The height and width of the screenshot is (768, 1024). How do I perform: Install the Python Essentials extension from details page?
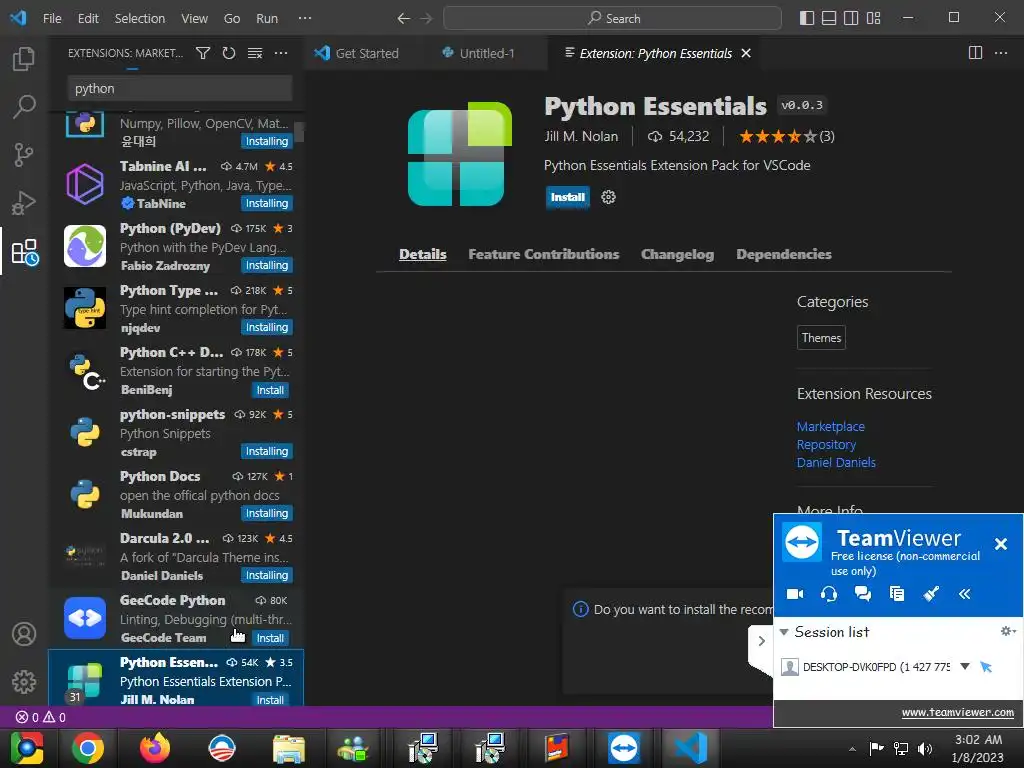[568, 197]
